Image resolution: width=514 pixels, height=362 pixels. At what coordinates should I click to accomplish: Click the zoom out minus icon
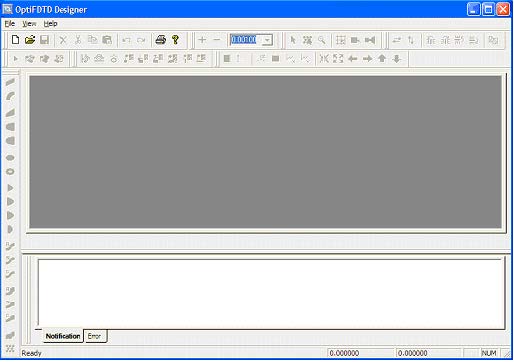tap(217, 40)
